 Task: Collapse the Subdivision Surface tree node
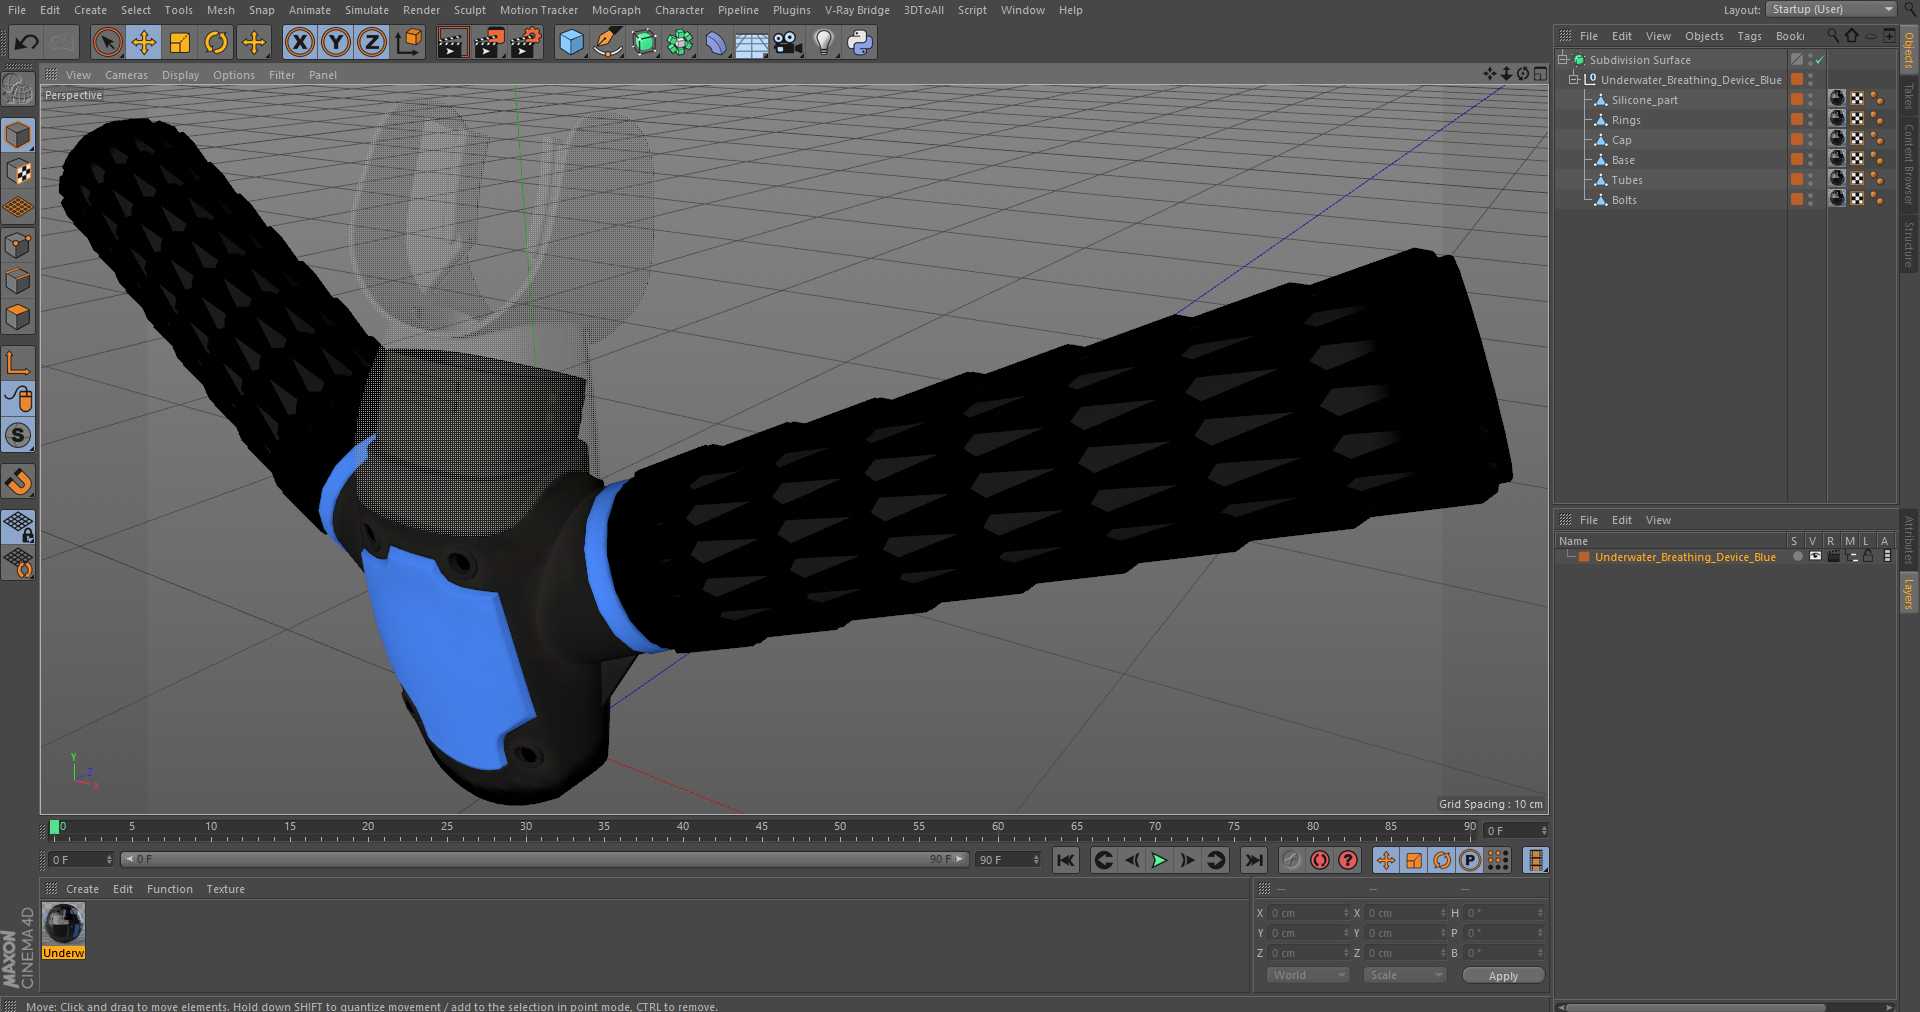[x=1562, y=60]
